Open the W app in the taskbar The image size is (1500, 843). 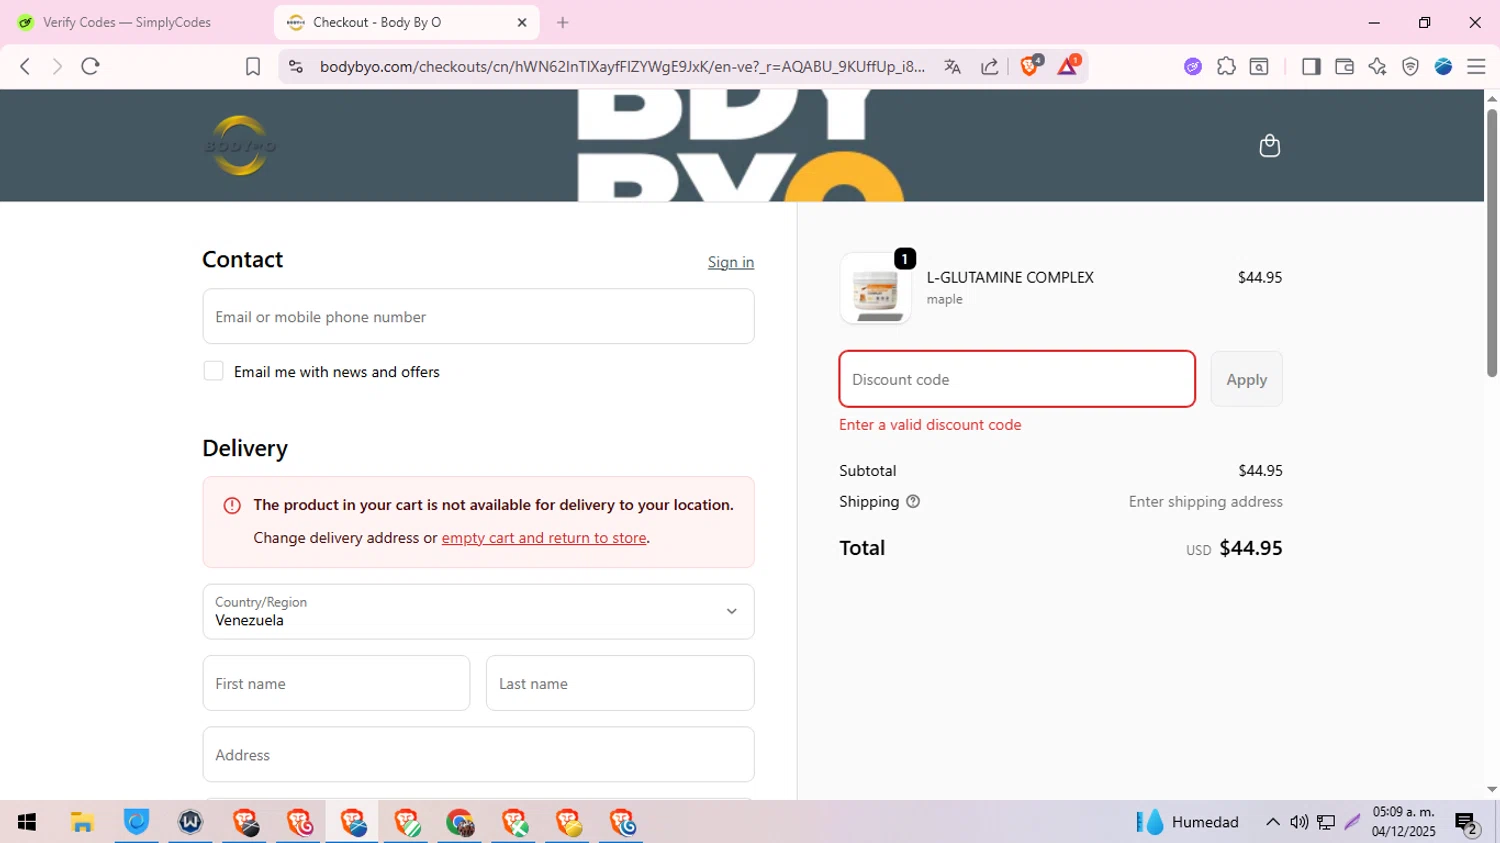pos(190,822)
